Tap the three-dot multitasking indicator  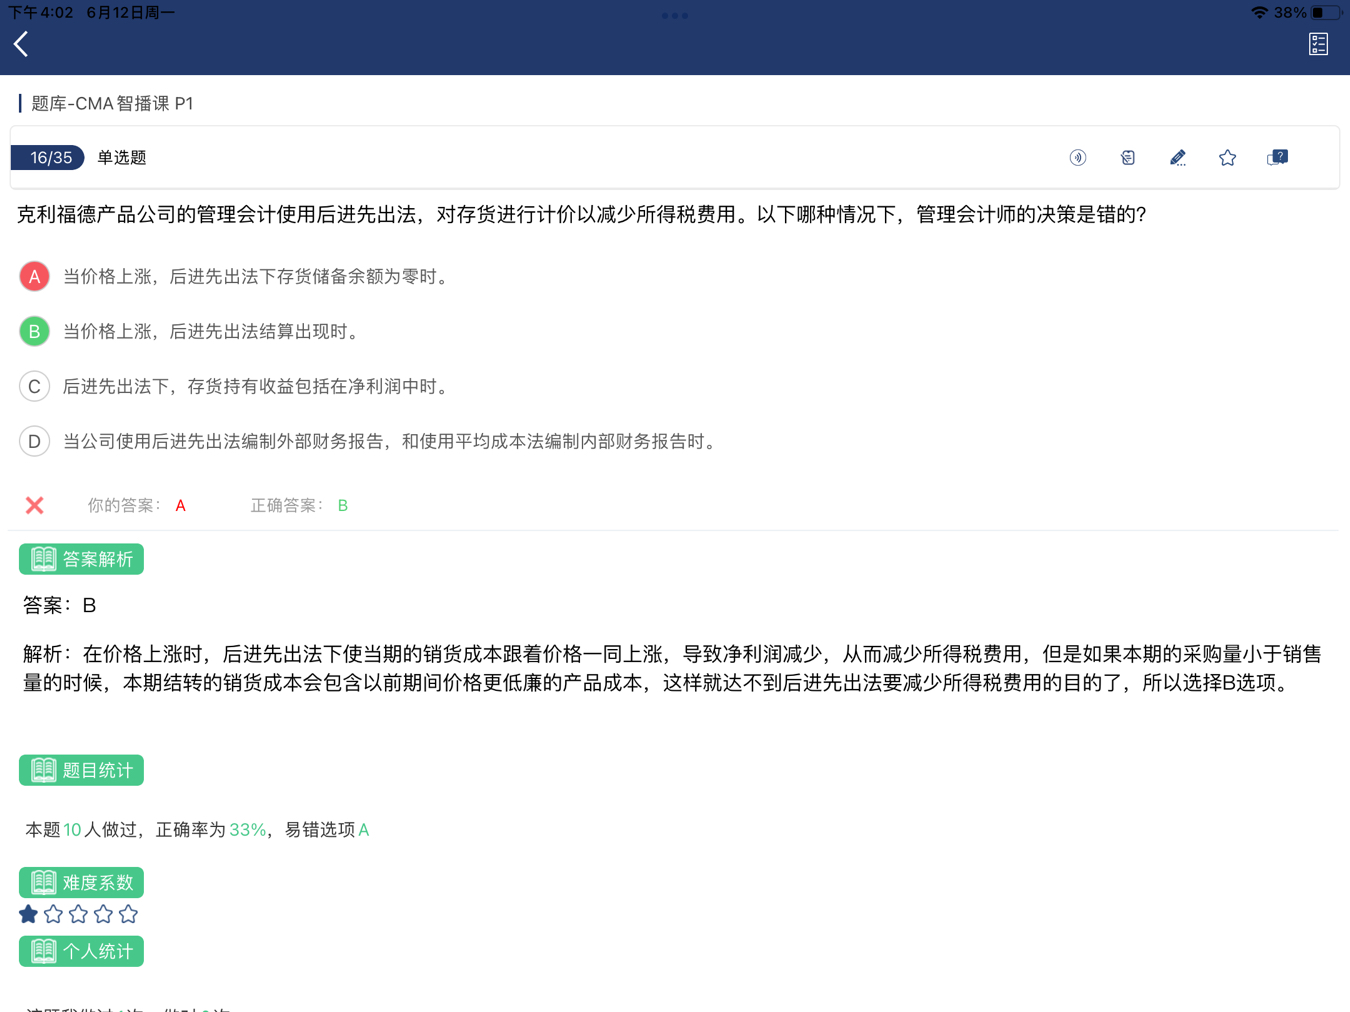pyautogui.click(x=675, y=16)
